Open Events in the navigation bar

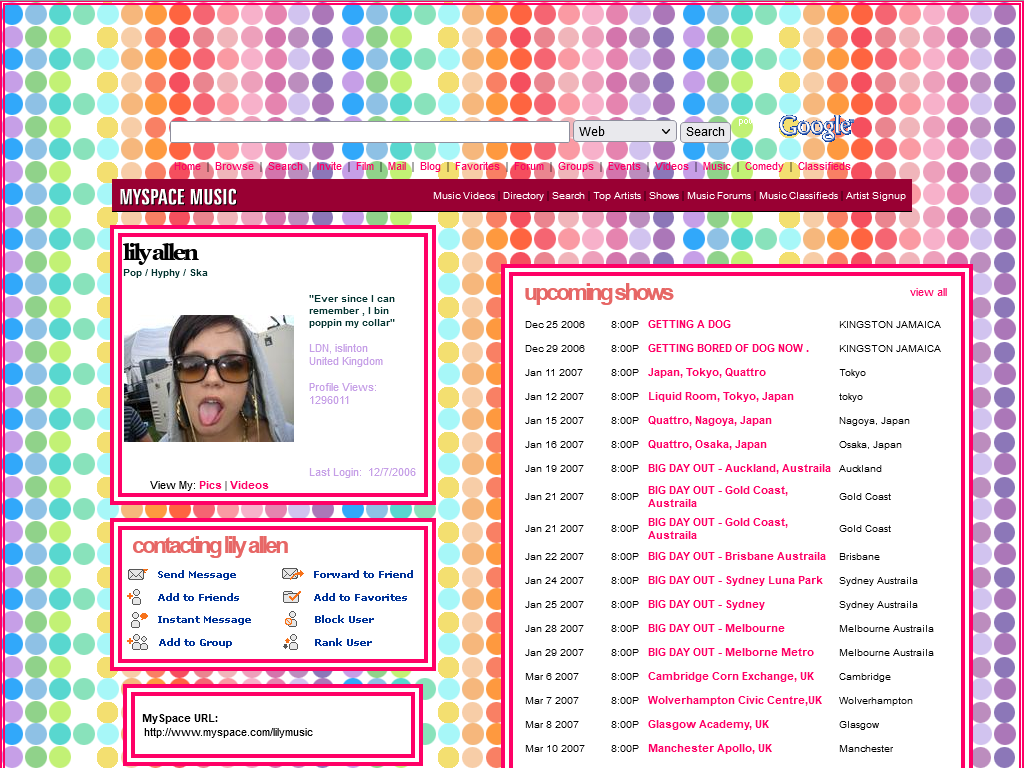pyautogui.click(x=624, y=166)
